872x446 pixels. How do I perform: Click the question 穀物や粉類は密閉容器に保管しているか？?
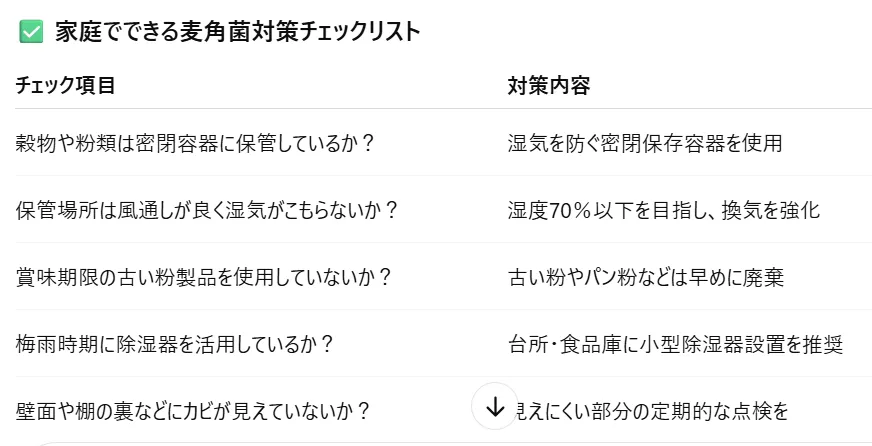pos(196,143)
